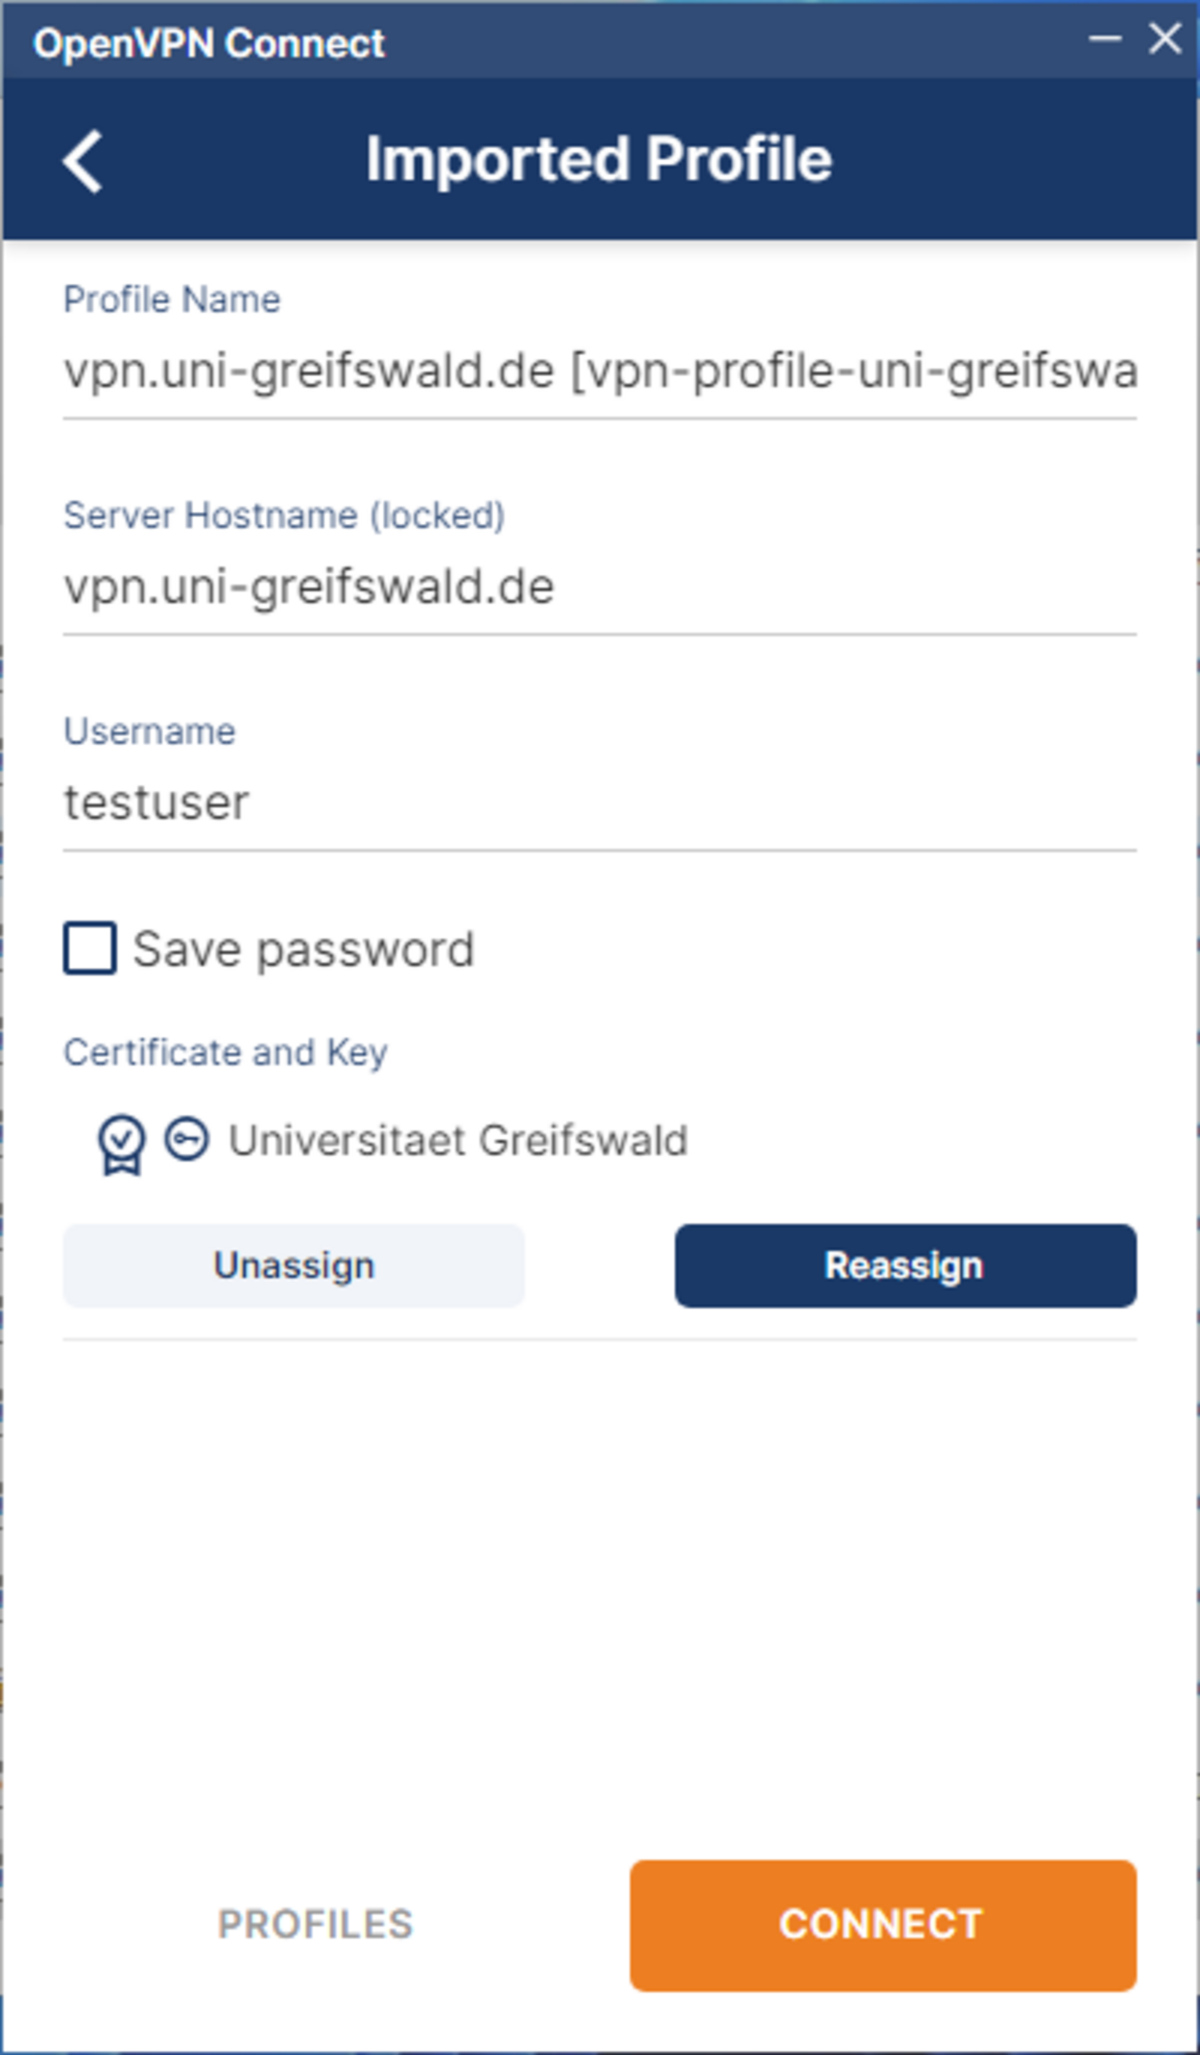Click the Certificate and Key section label

225,1052
